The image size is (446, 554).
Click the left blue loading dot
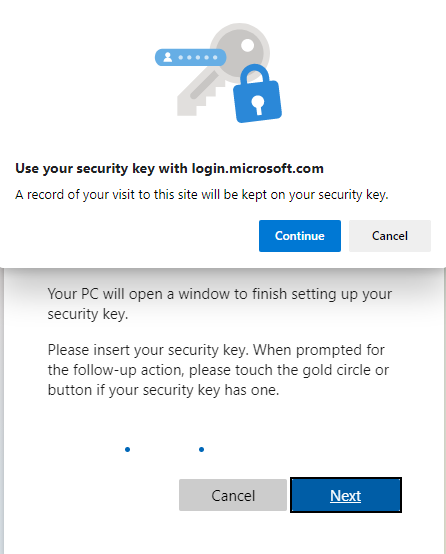click(128, 449)
